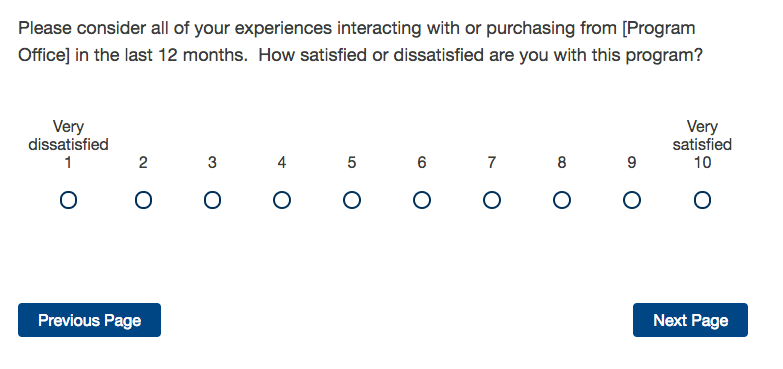Select the rating 7 radio button
The width and height of the screenshot is (783, 369).
click(492, 201)
